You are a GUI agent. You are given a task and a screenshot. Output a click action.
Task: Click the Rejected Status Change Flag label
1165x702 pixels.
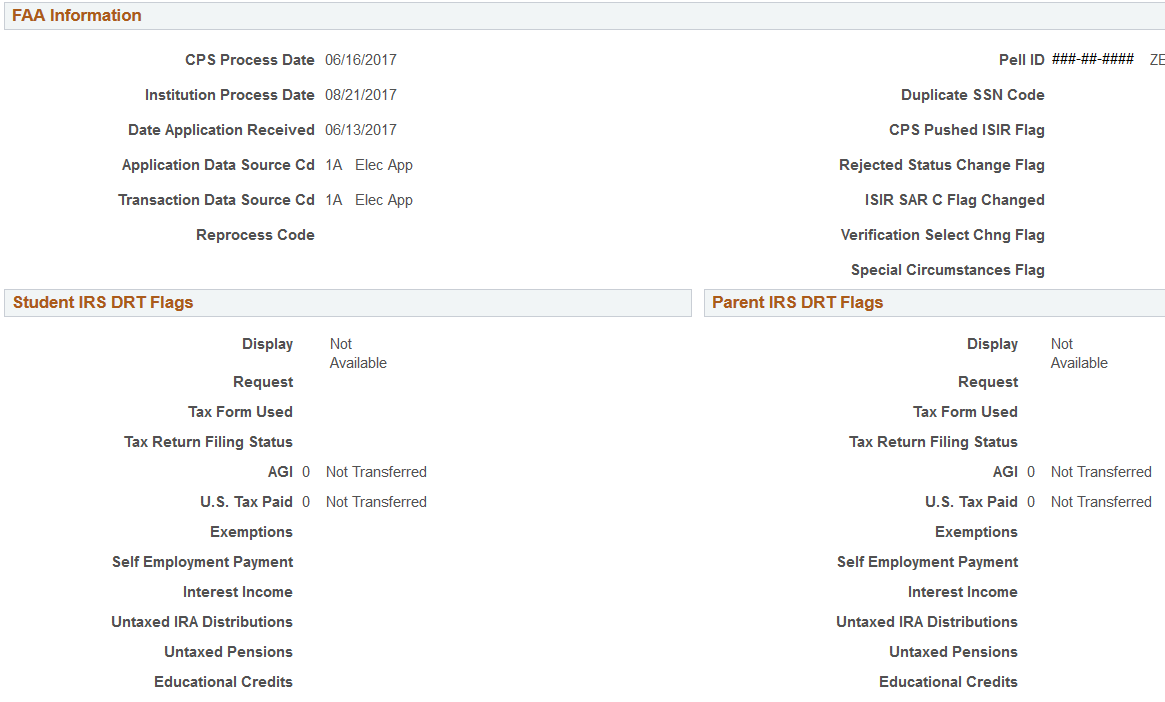click(941, 164)
